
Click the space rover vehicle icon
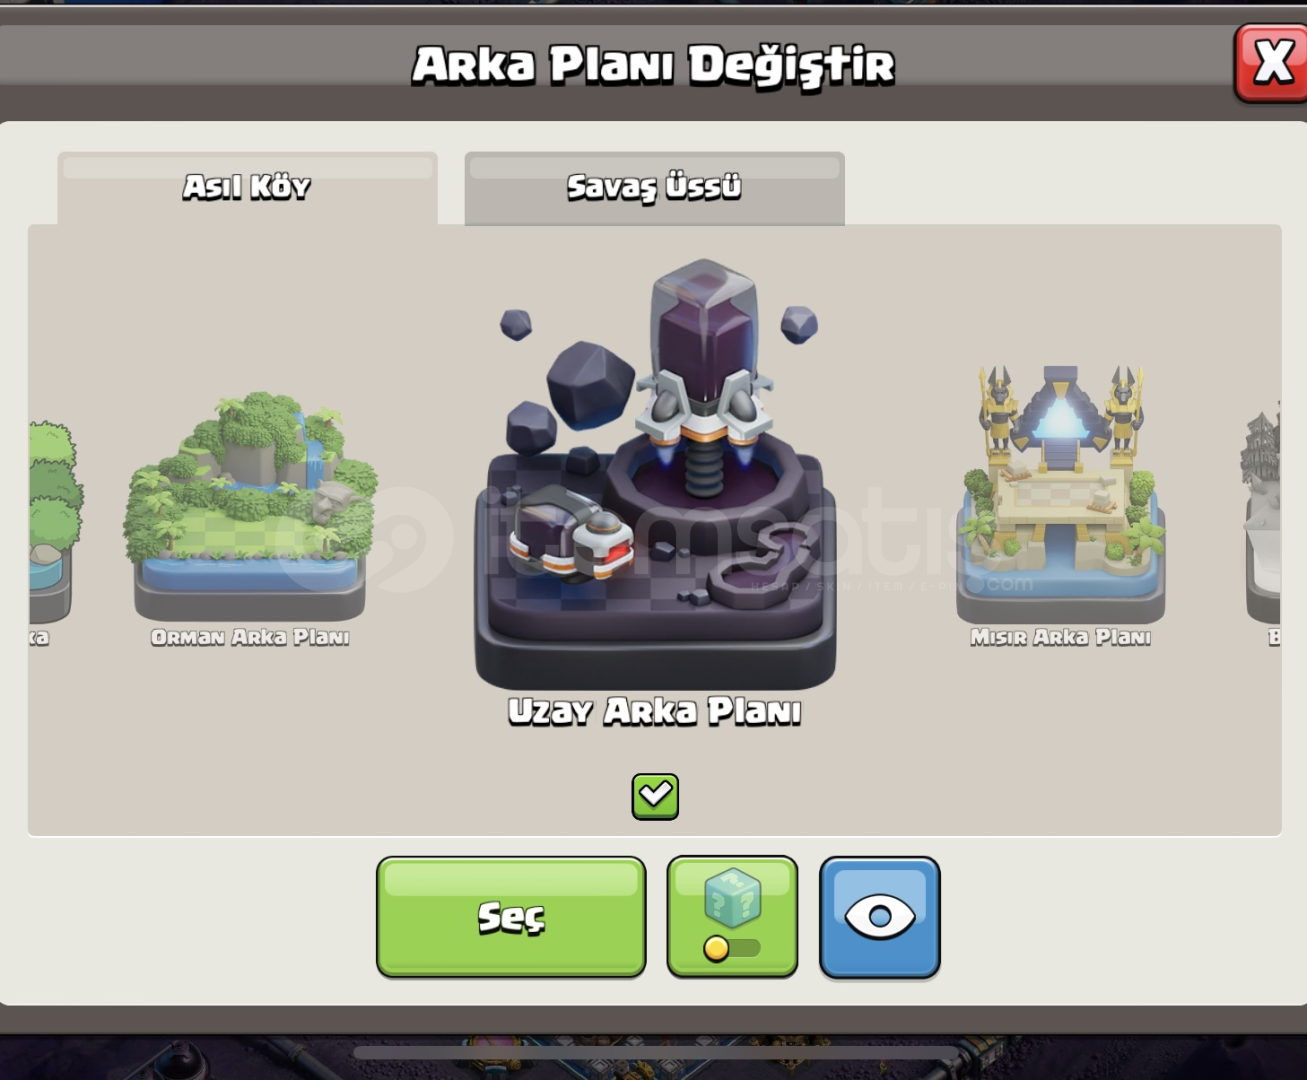569,534
